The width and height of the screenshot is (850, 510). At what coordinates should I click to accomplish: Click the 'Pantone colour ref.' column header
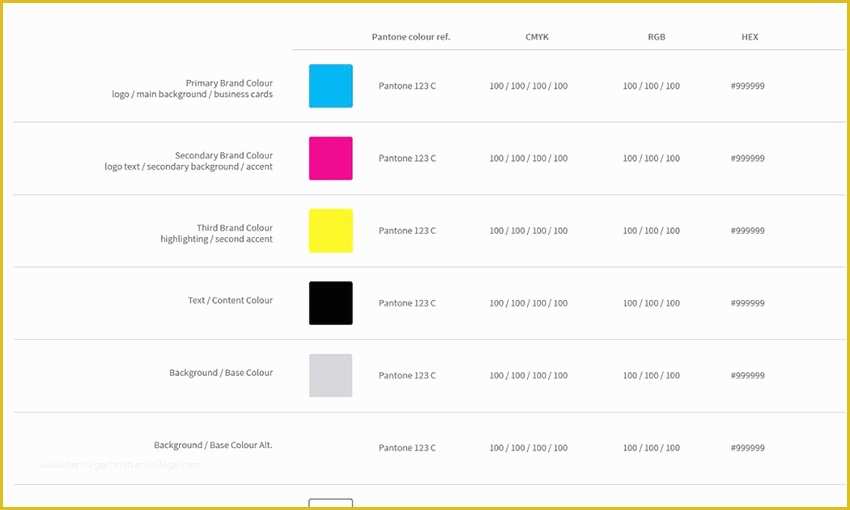pyautogui.click(x=411, y=37)
